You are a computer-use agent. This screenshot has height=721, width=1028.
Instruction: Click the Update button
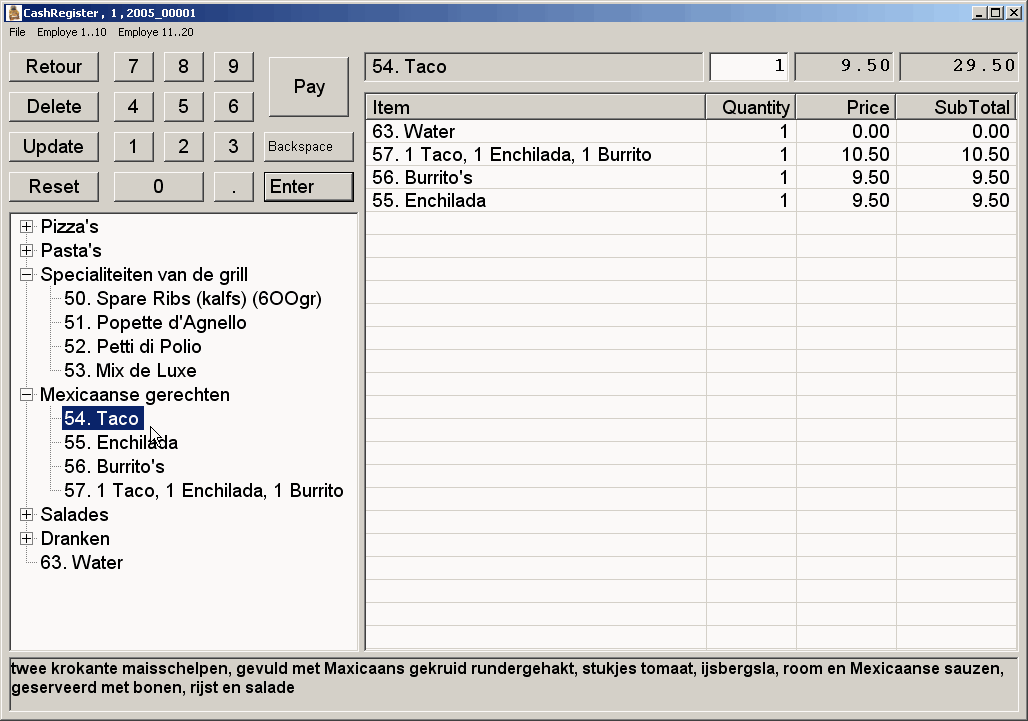click(54, 147)
